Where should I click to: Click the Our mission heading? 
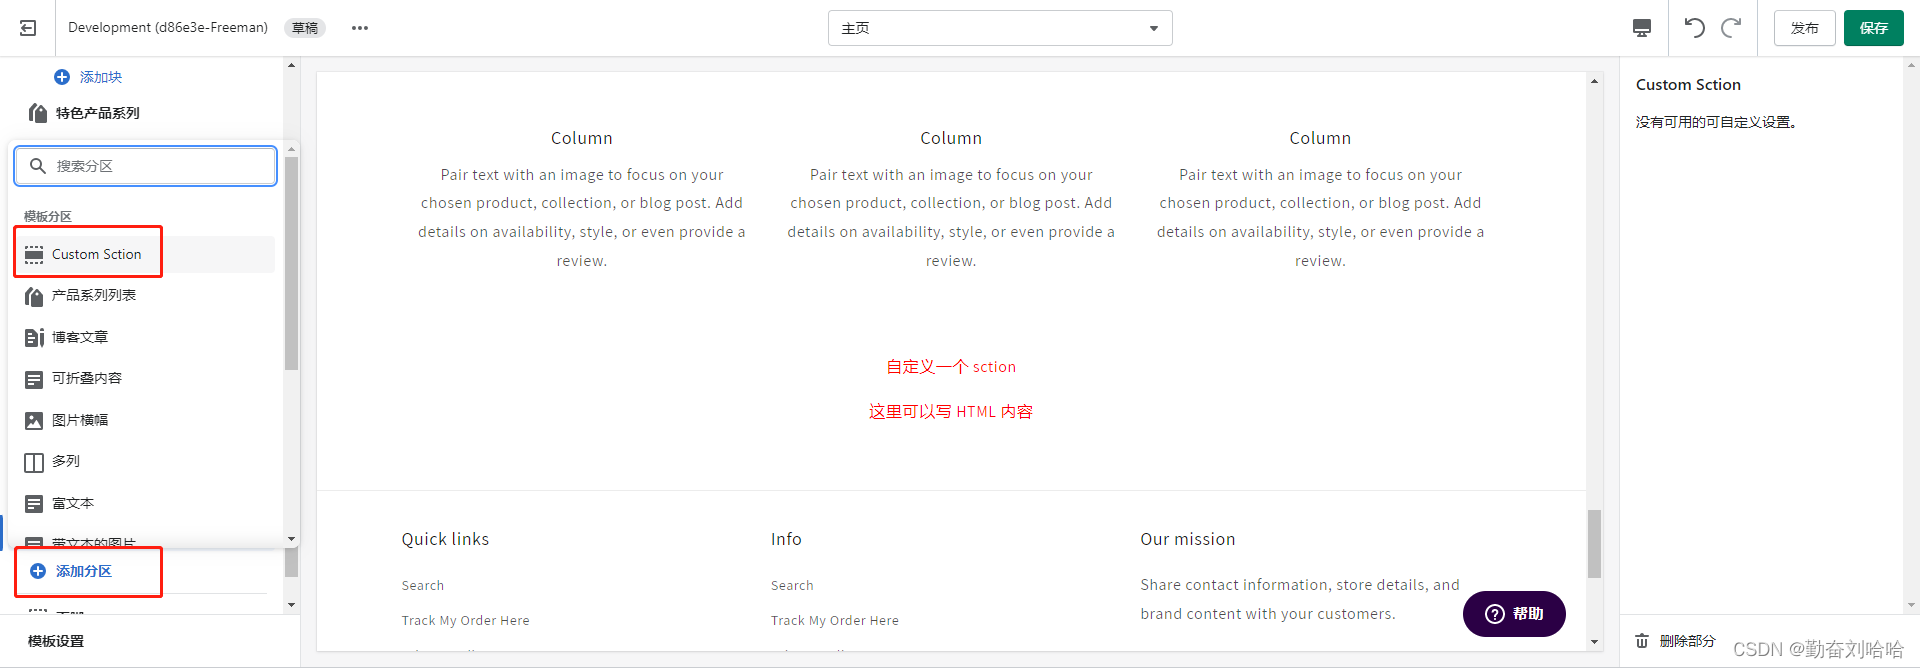point(1188,539)
